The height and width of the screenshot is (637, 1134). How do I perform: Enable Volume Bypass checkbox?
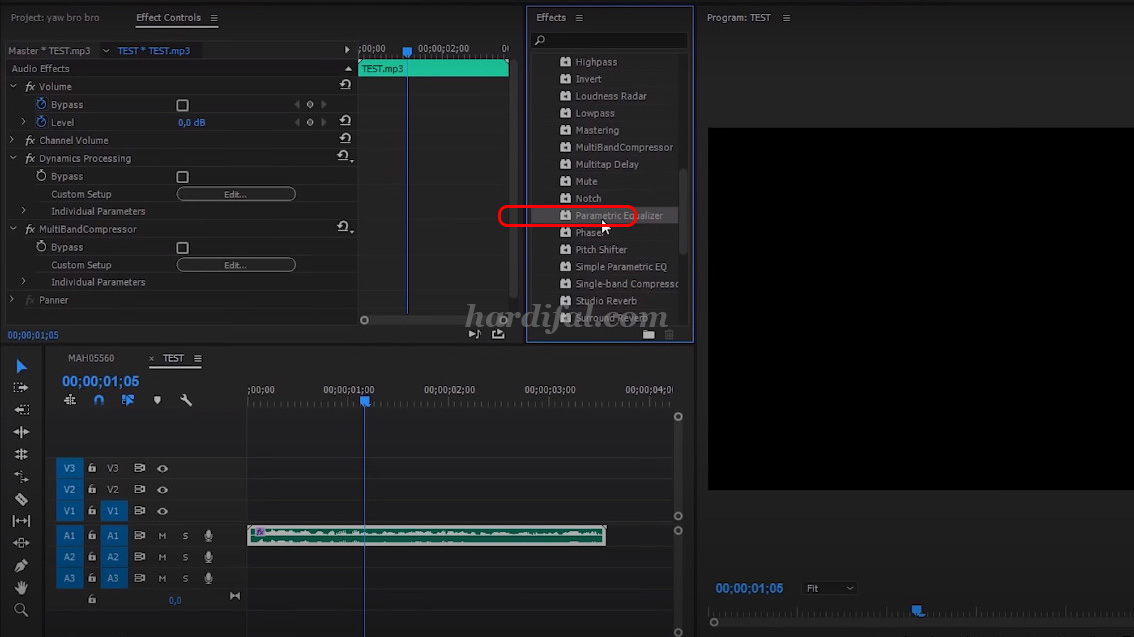pyautogui.click(x=182, y=106)
